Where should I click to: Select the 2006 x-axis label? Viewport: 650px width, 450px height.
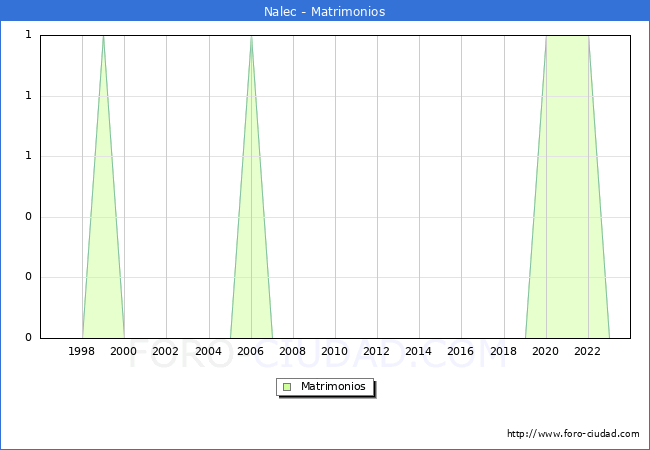[x=250, y=352]
